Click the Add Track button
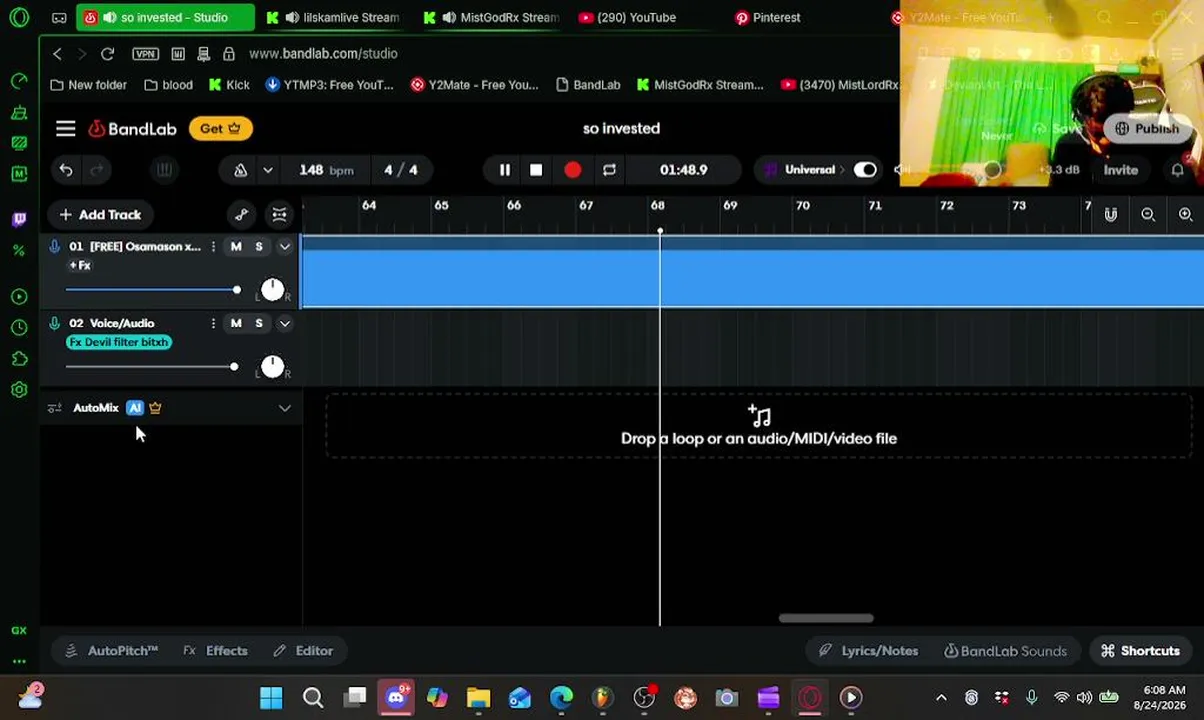Image resolution: width=1204 pixels, height=720 pixels. click(x=100, y=214)
